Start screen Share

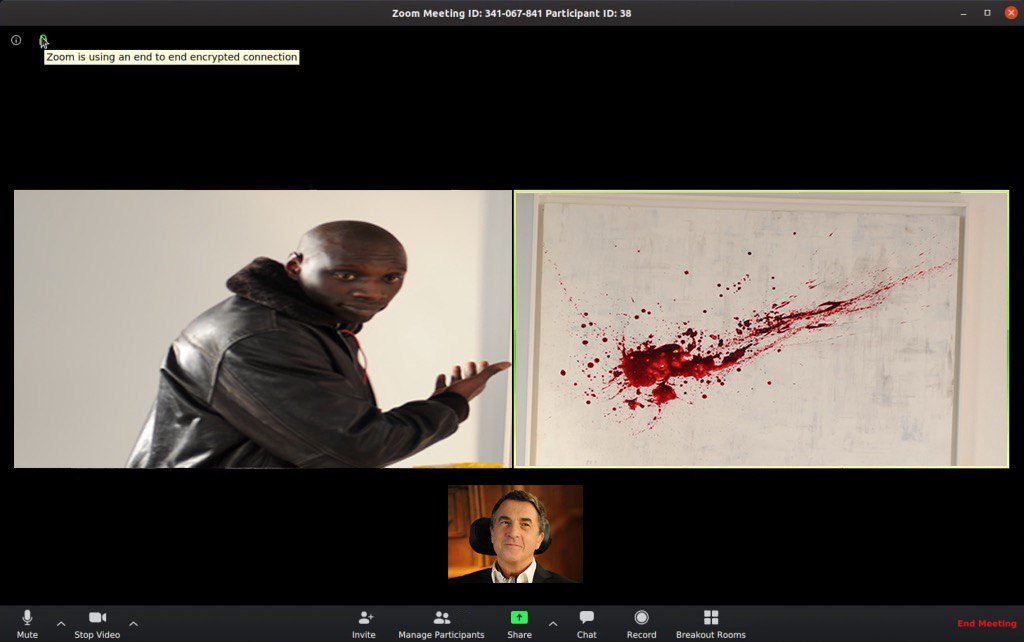pos(519,624)
